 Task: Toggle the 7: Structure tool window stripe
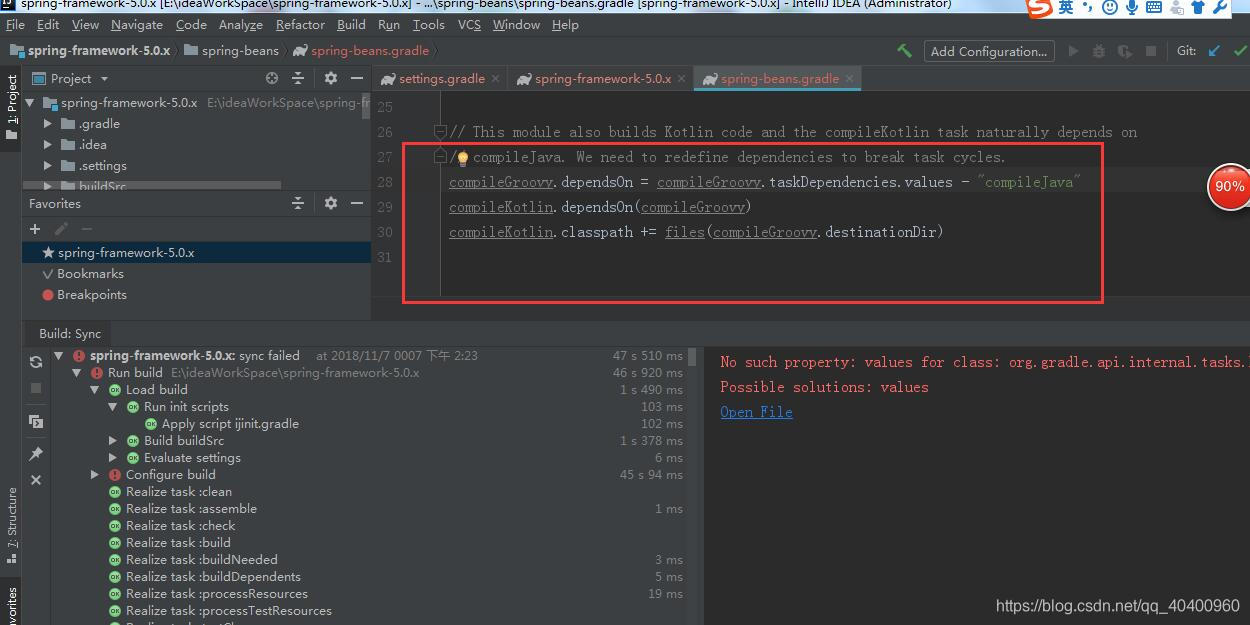(11, 525)
